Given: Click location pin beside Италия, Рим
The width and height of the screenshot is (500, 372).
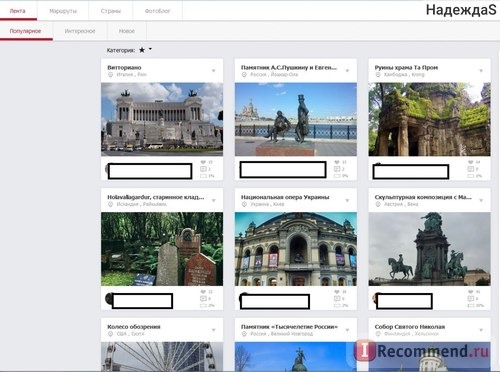Looking at the screenshot, I should pos(110,75).
